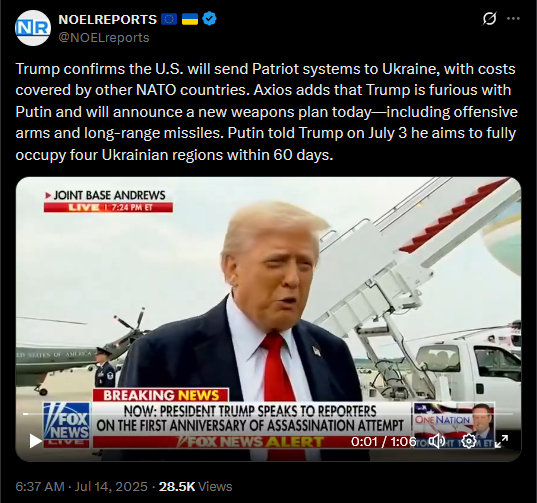This screenshot has height=503, width=537.
Task: Click the One Nation promo in video
Action: click(x=454, y=425)
